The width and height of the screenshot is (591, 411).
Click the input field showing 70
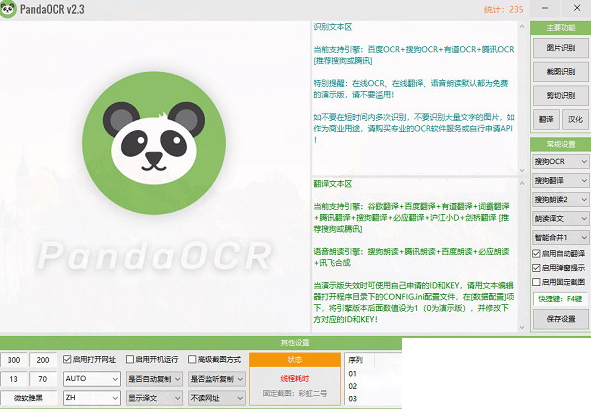click(x=43, y=379)
